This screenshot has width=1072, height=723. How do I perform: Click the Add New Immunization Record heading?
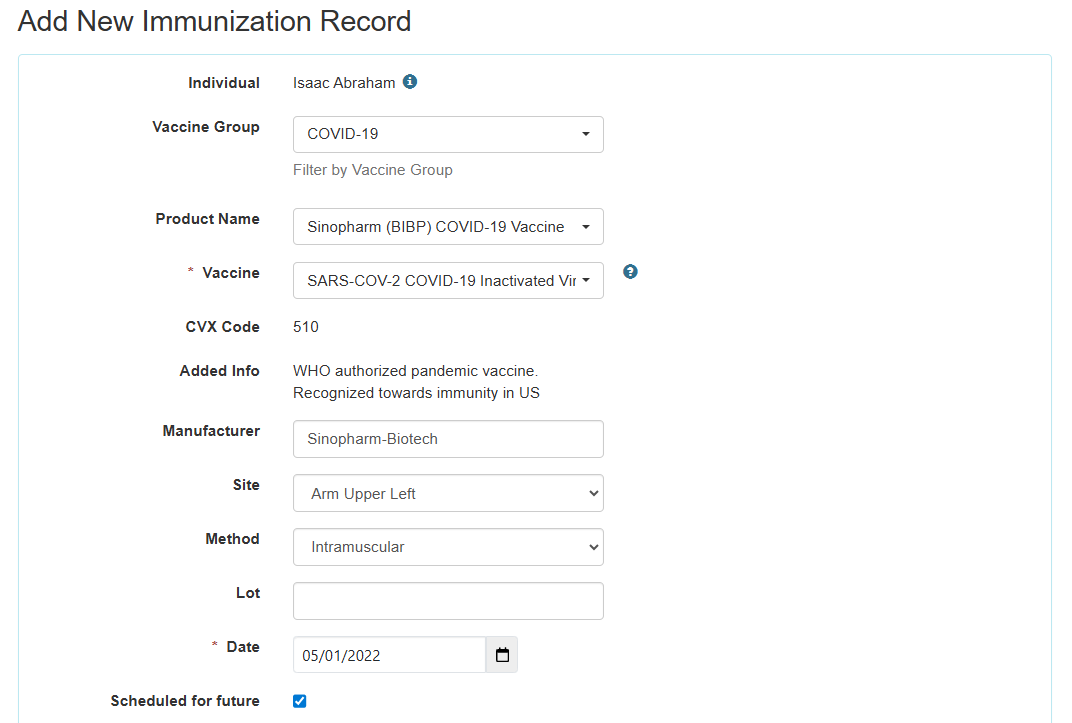coord(215,21)
